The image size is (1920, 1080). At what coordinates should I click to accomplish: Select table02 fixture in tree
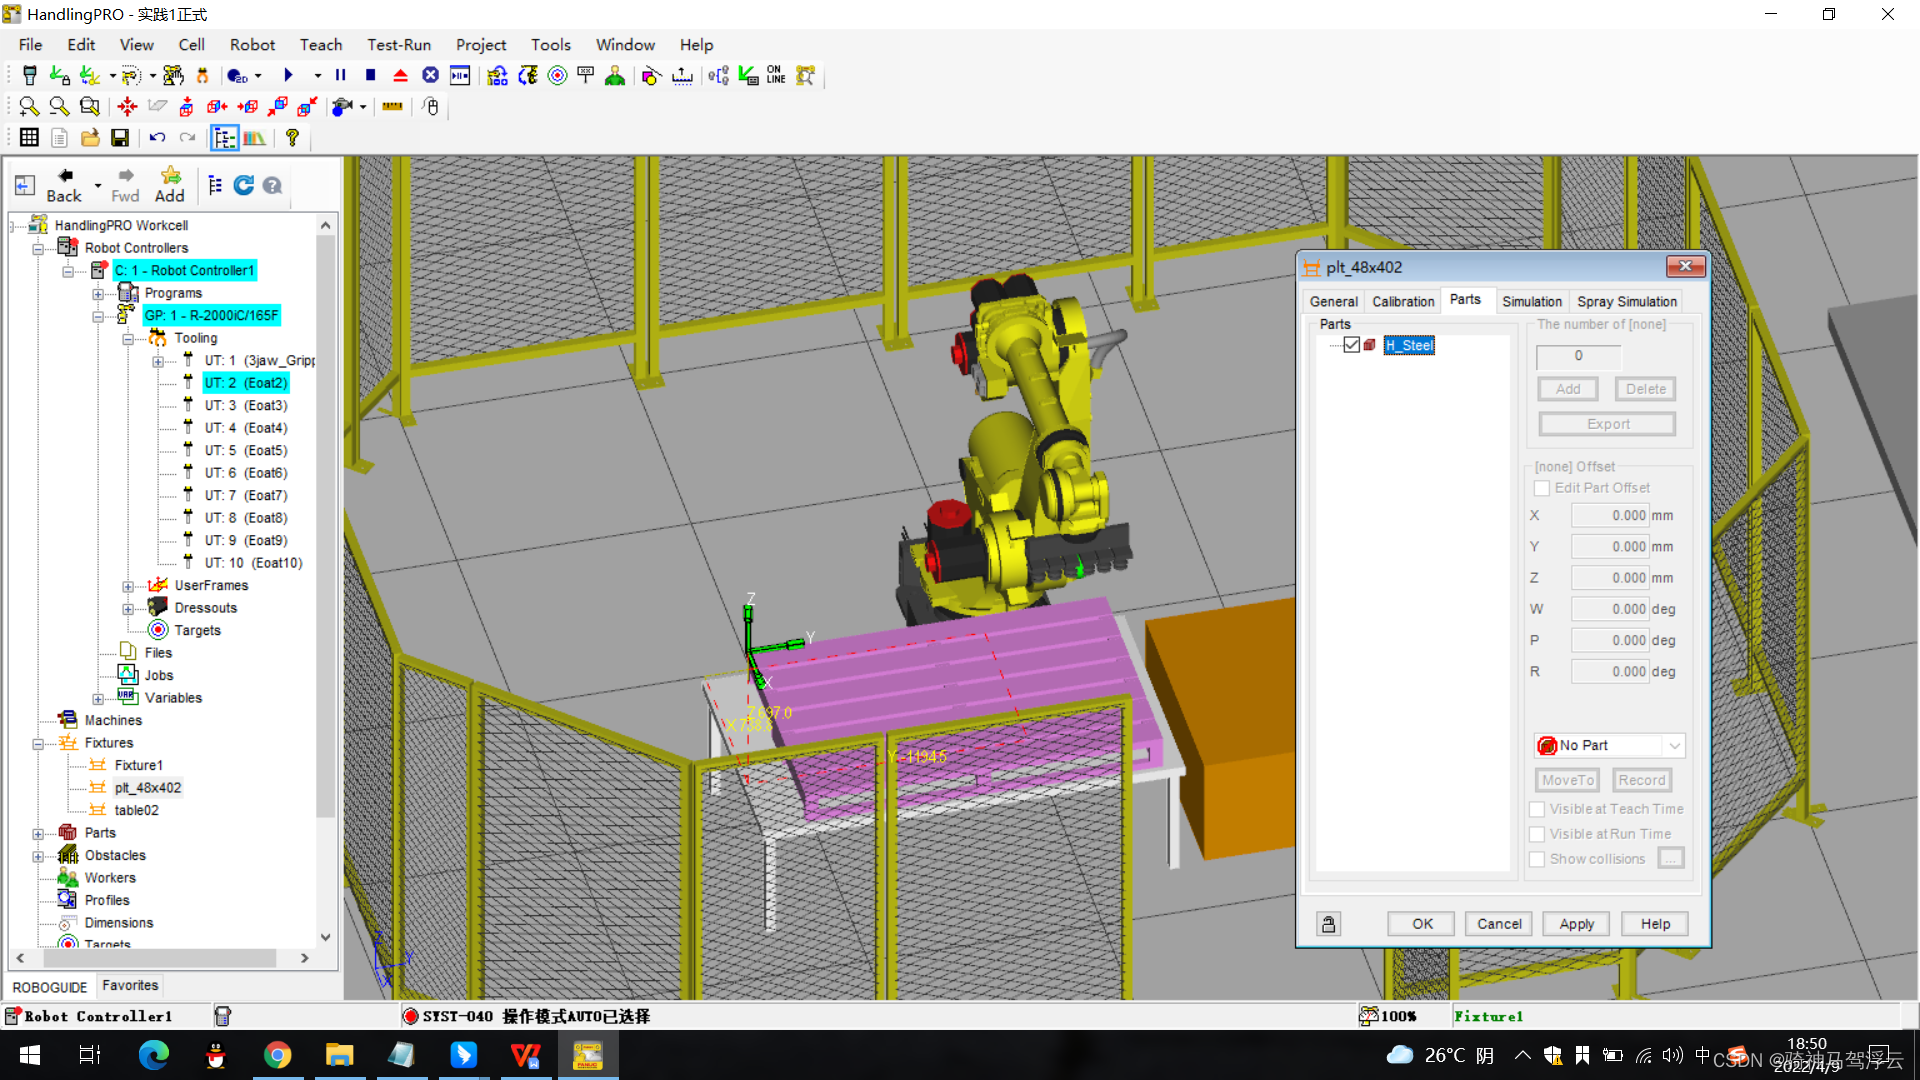[136, 811]
